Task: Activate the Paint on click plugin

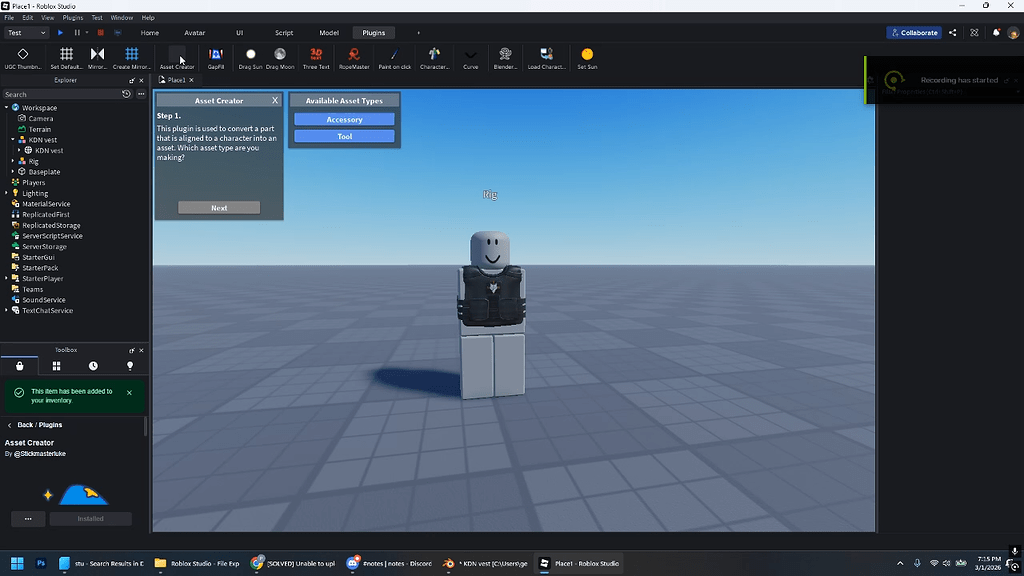Action: 394,57
